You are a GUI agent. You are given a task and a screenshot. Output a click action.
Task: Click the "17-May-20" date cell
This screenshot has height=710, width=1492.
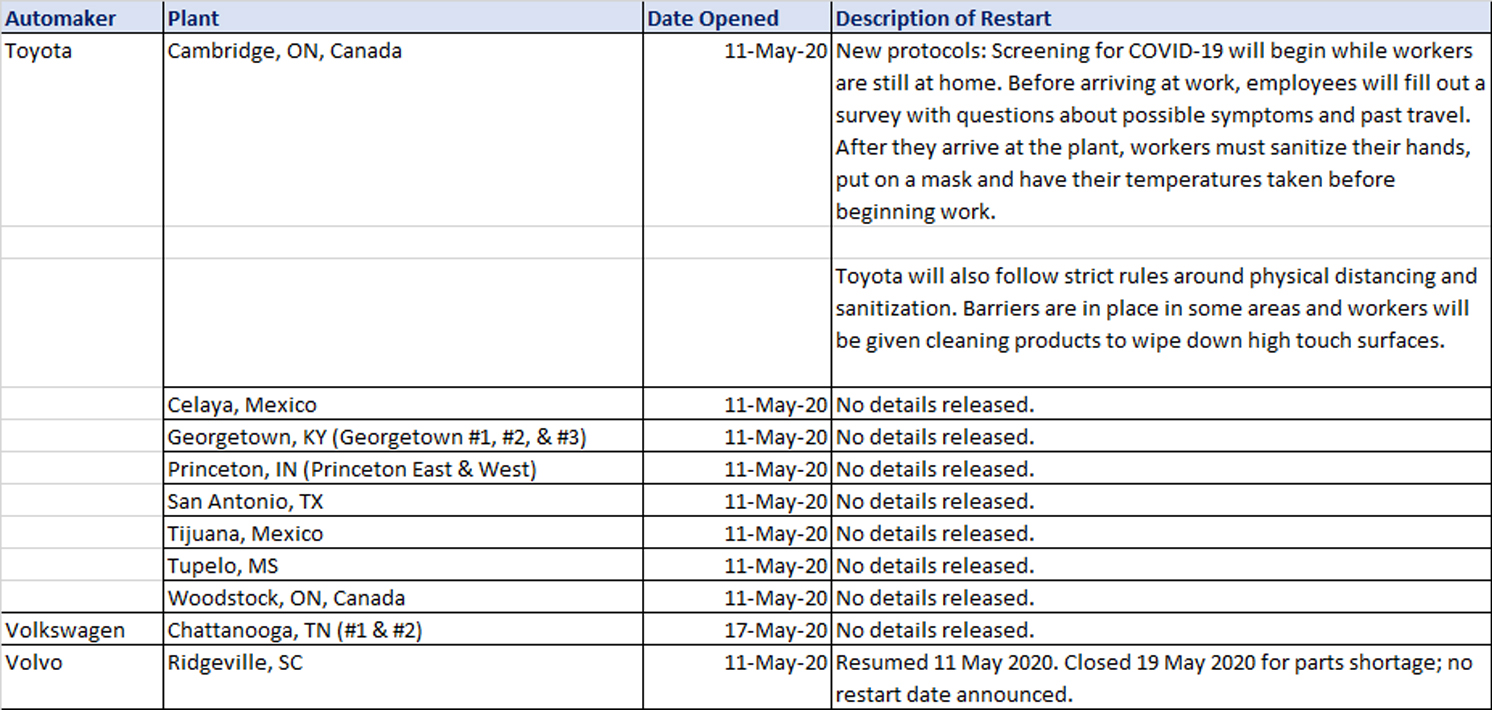[776, 630]
